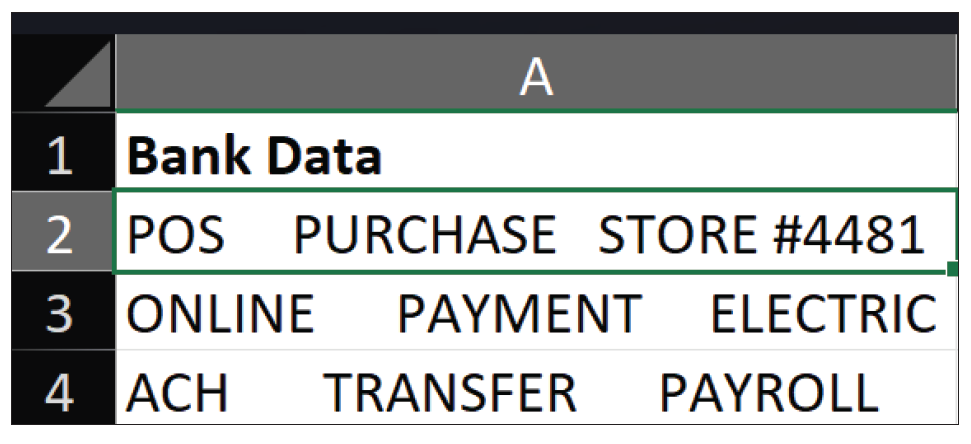Click the word PAYMENT in row 3
The image size is (971, 444).
pyautogui.click(x=519, y=315)
